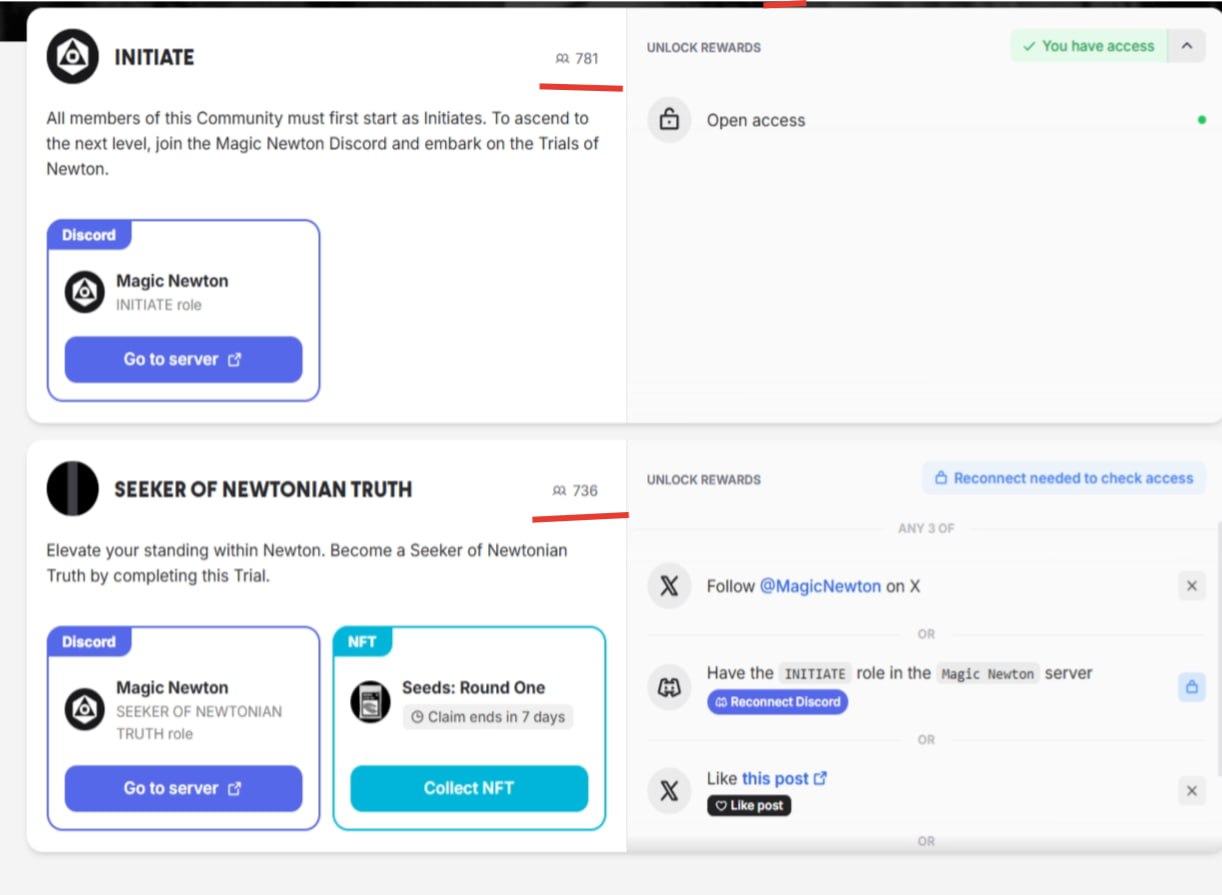Click the SEEKER OF NEWTONIAN TRUTH title

(263, 489)
